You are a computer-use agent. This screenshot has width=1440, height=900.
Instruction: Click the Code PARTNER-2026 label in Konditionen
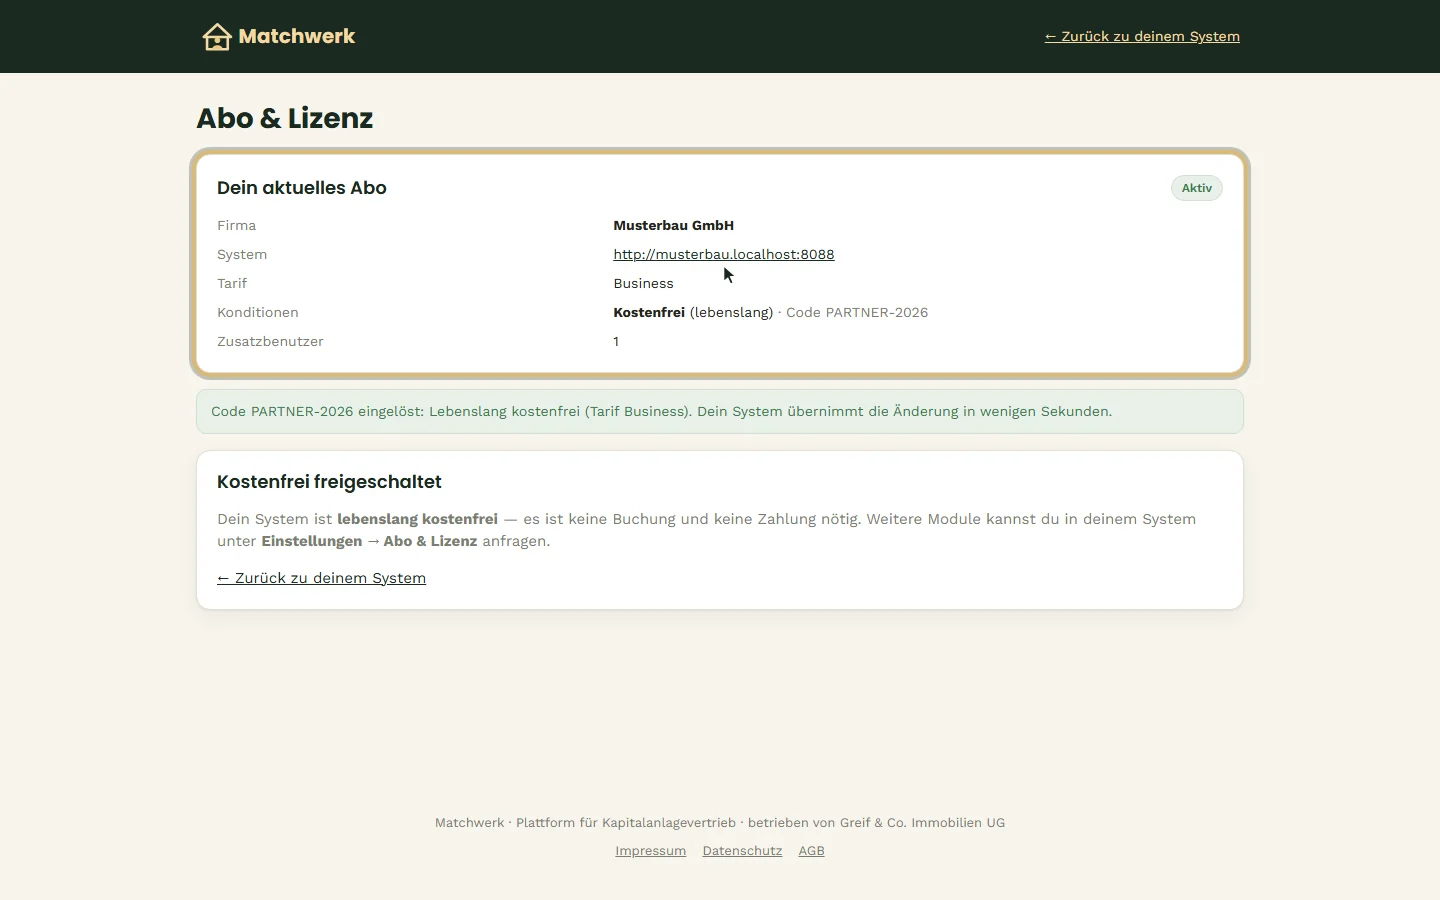click(857, 312)
